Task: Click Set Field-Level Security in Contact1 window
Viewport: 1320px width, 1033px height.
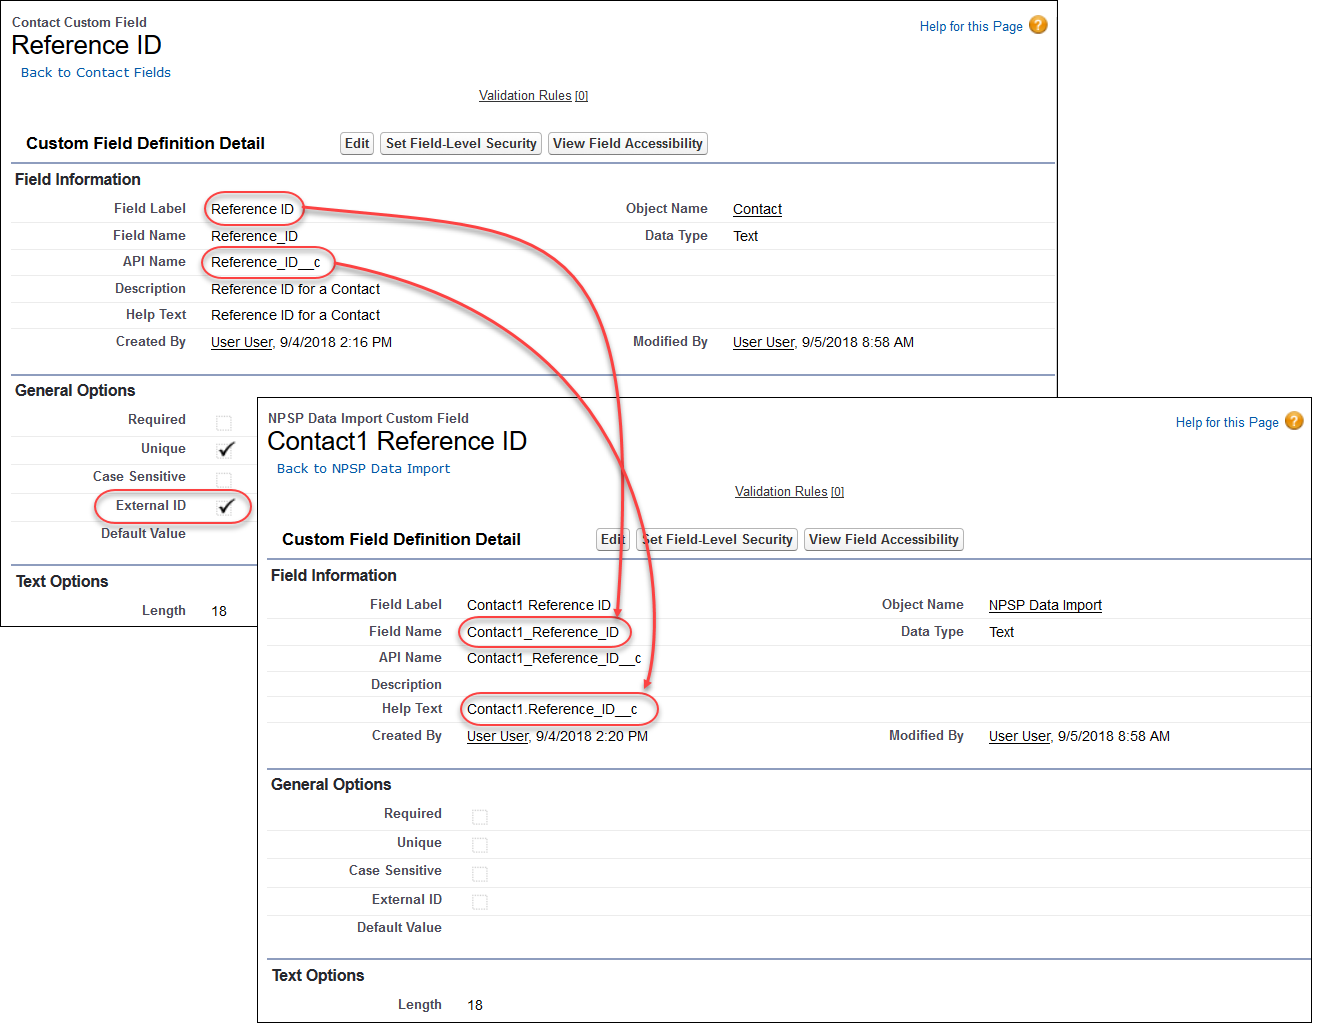Action: point(719,540)
